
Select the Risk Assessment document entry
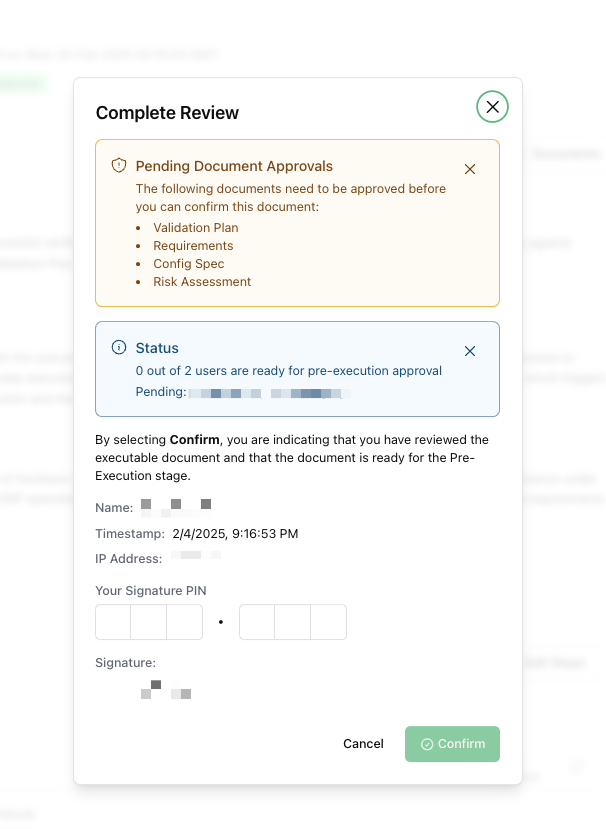click(202, 282)
